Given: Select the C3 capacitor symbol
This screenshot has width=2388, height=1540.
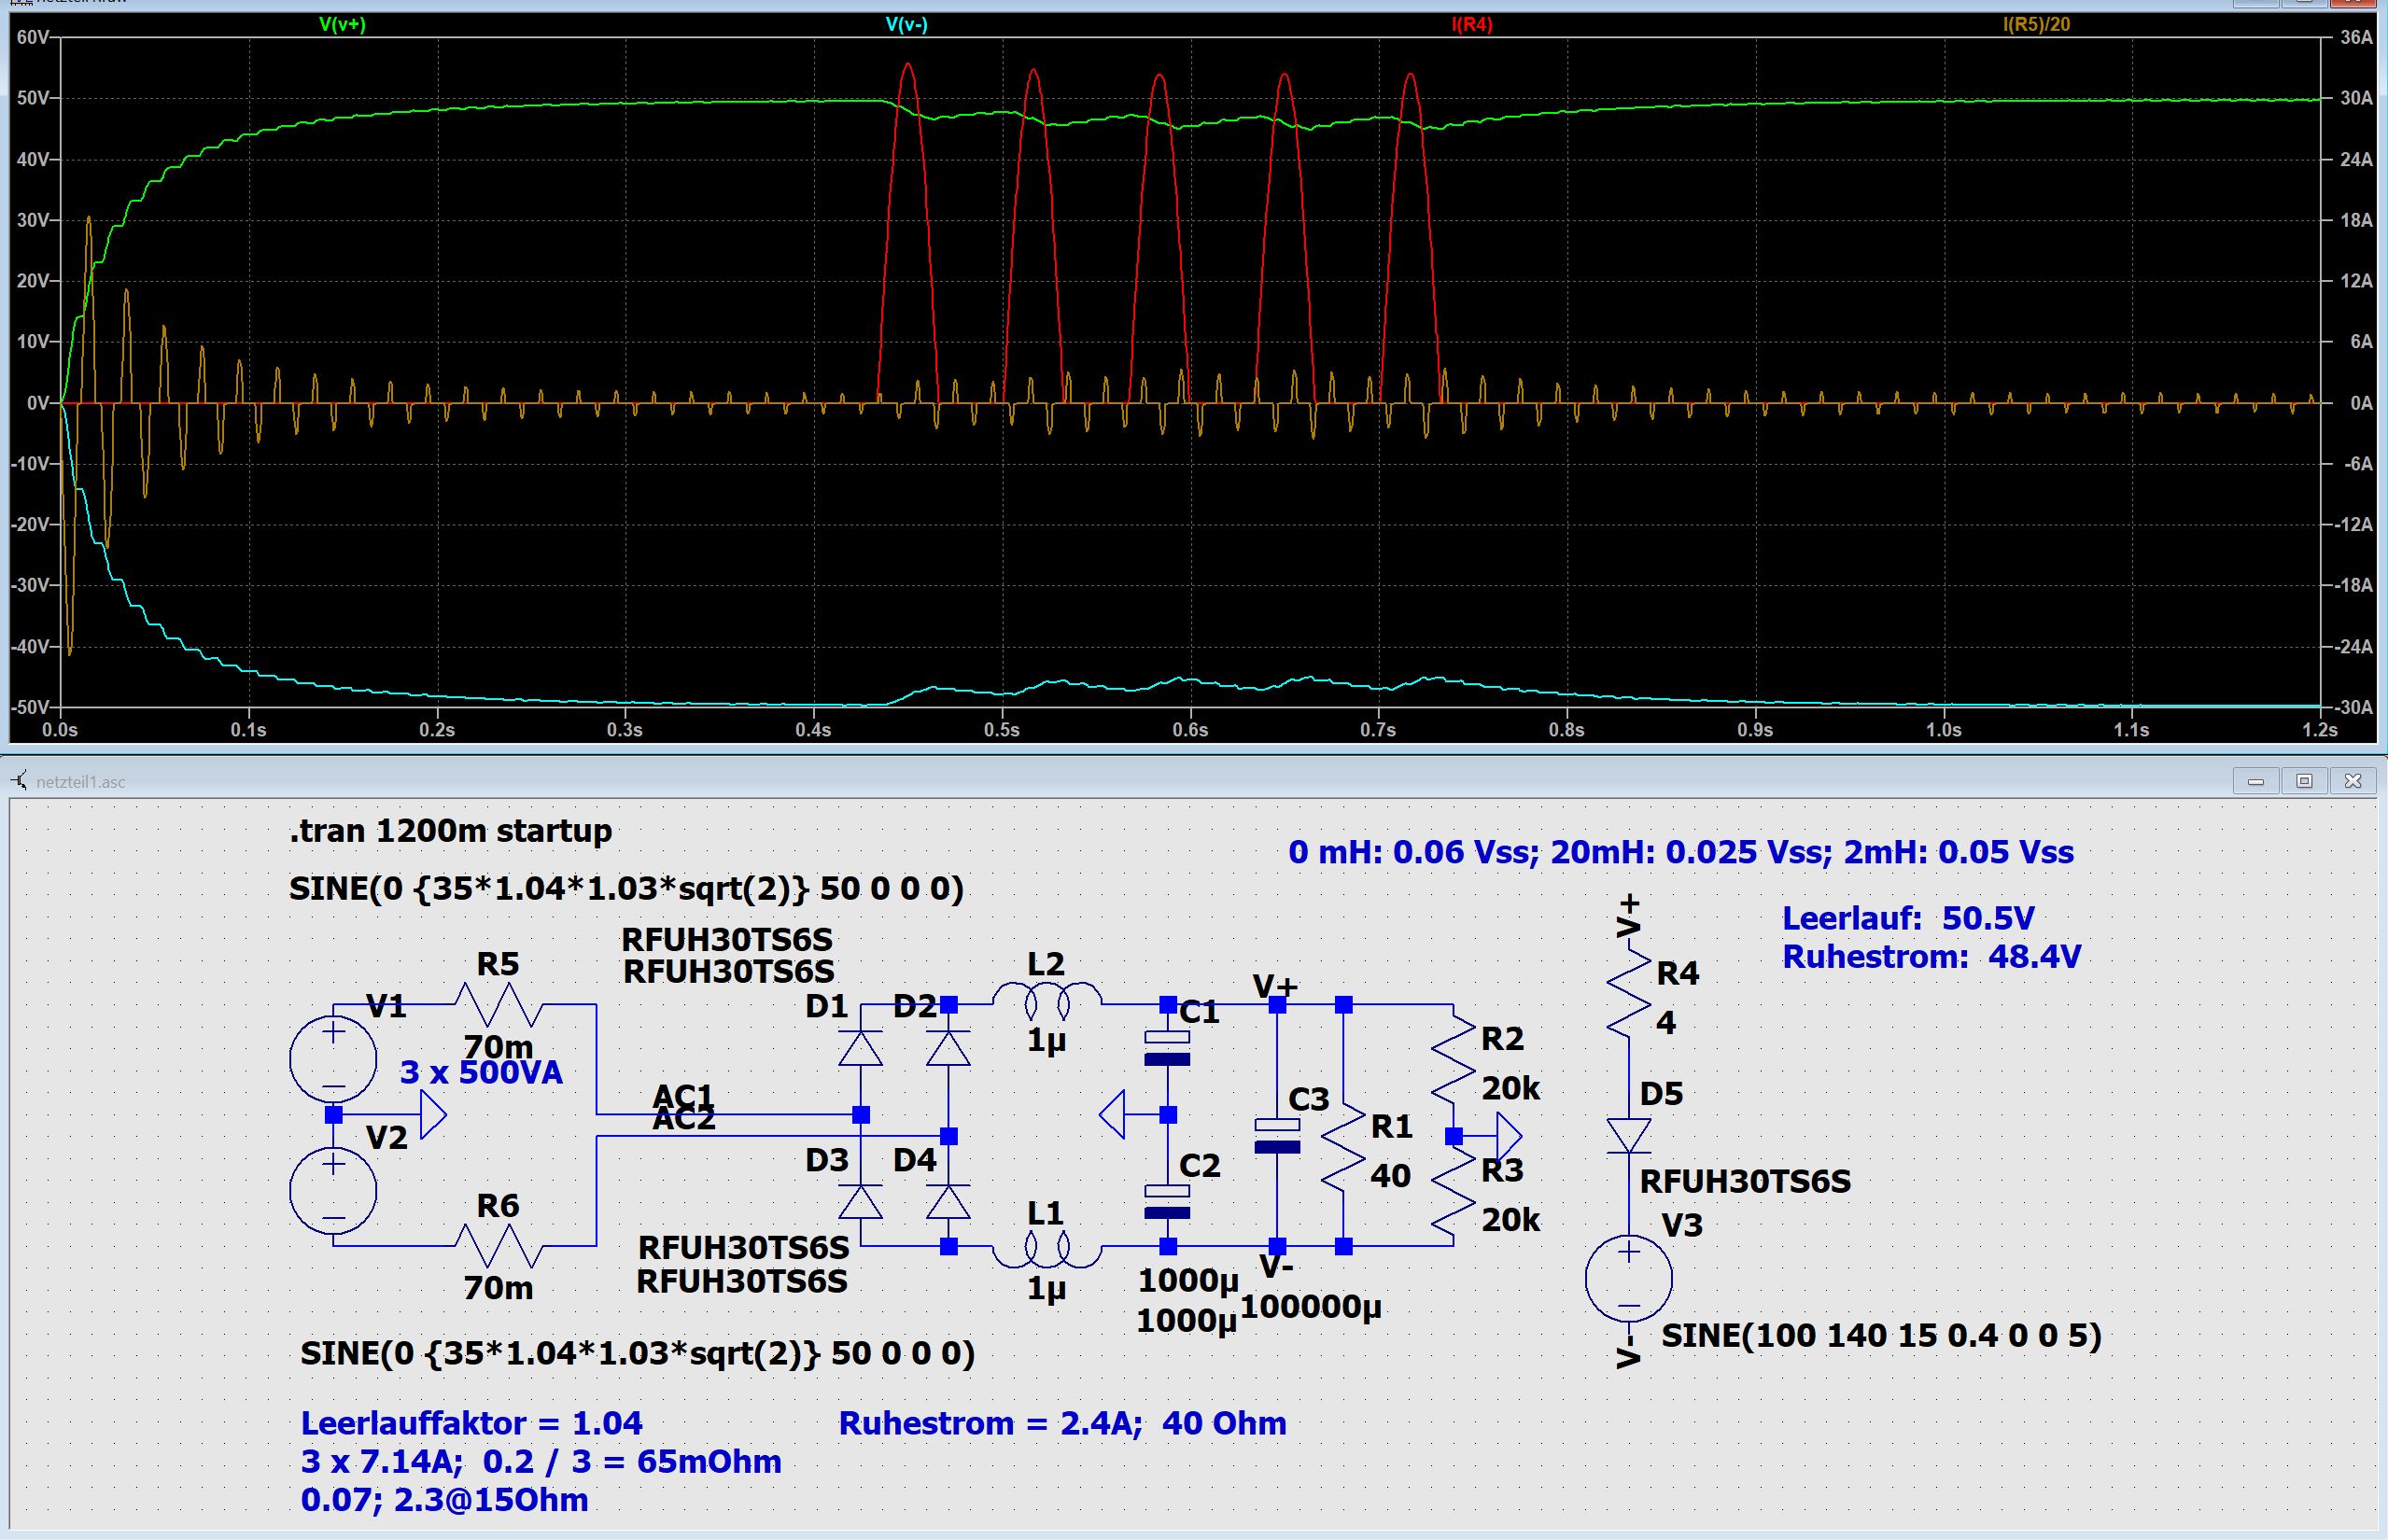Looking at the screenshot, I should (1277, 1136).
